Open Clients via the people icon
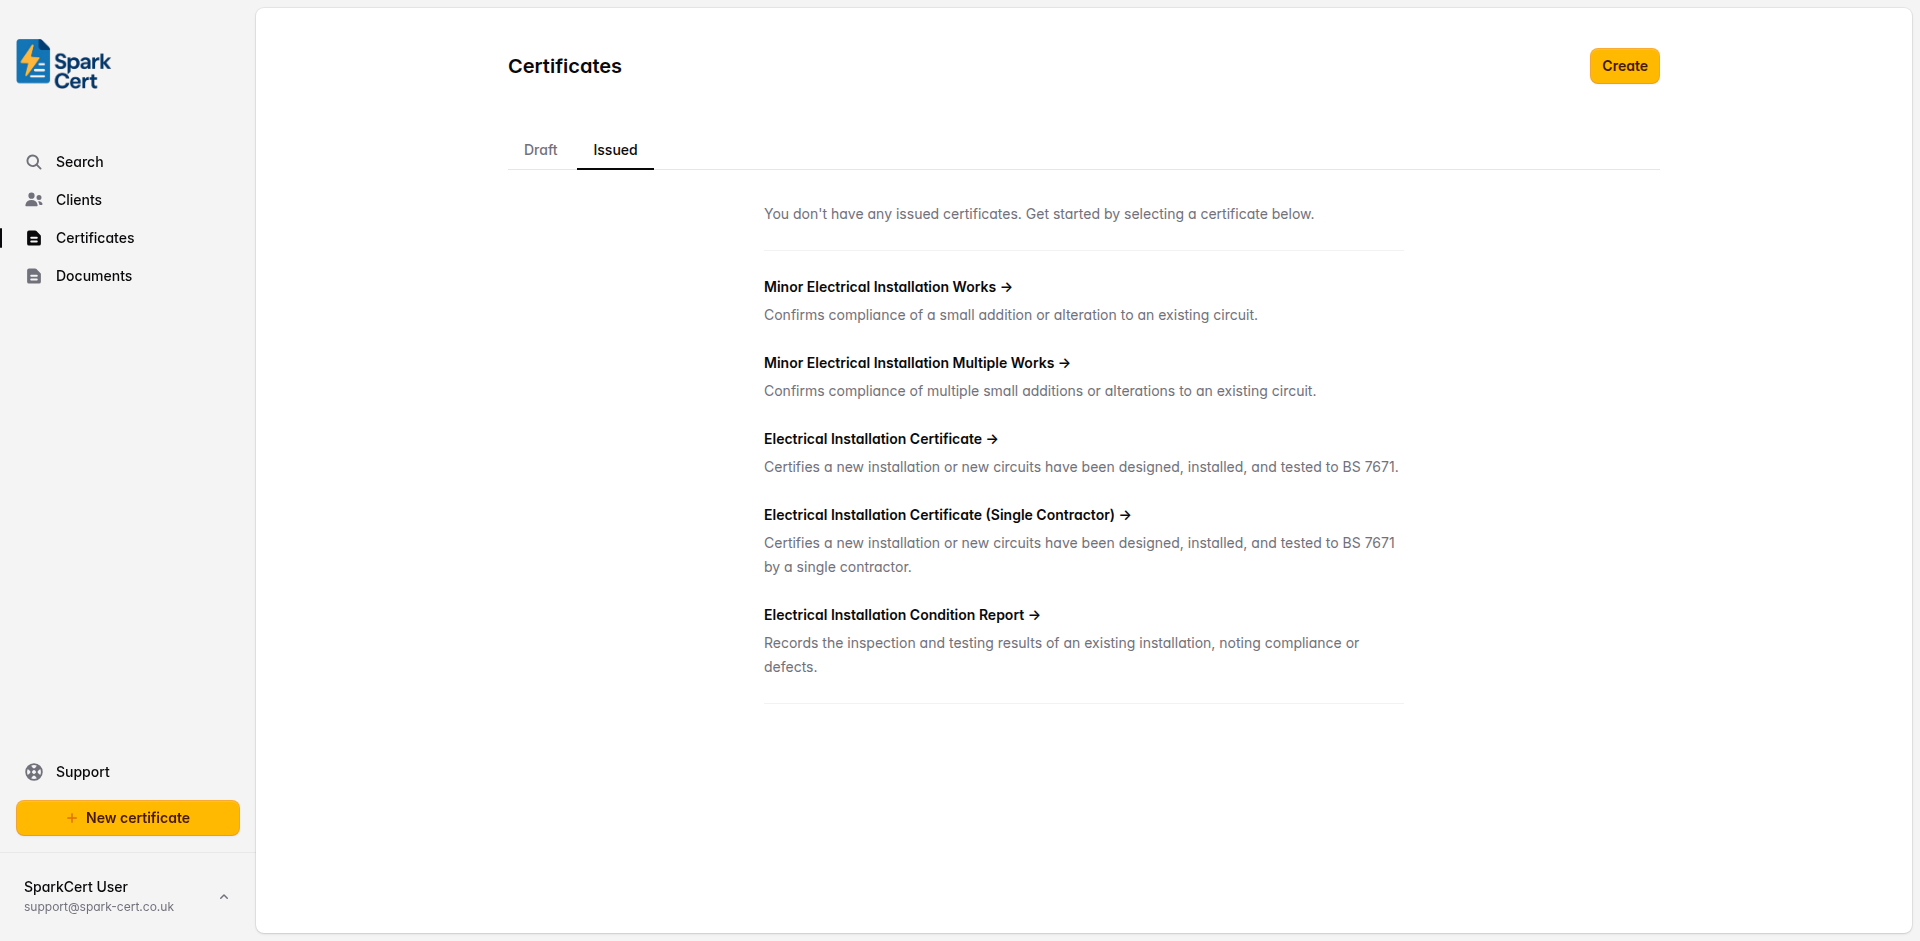 [34, 199]
